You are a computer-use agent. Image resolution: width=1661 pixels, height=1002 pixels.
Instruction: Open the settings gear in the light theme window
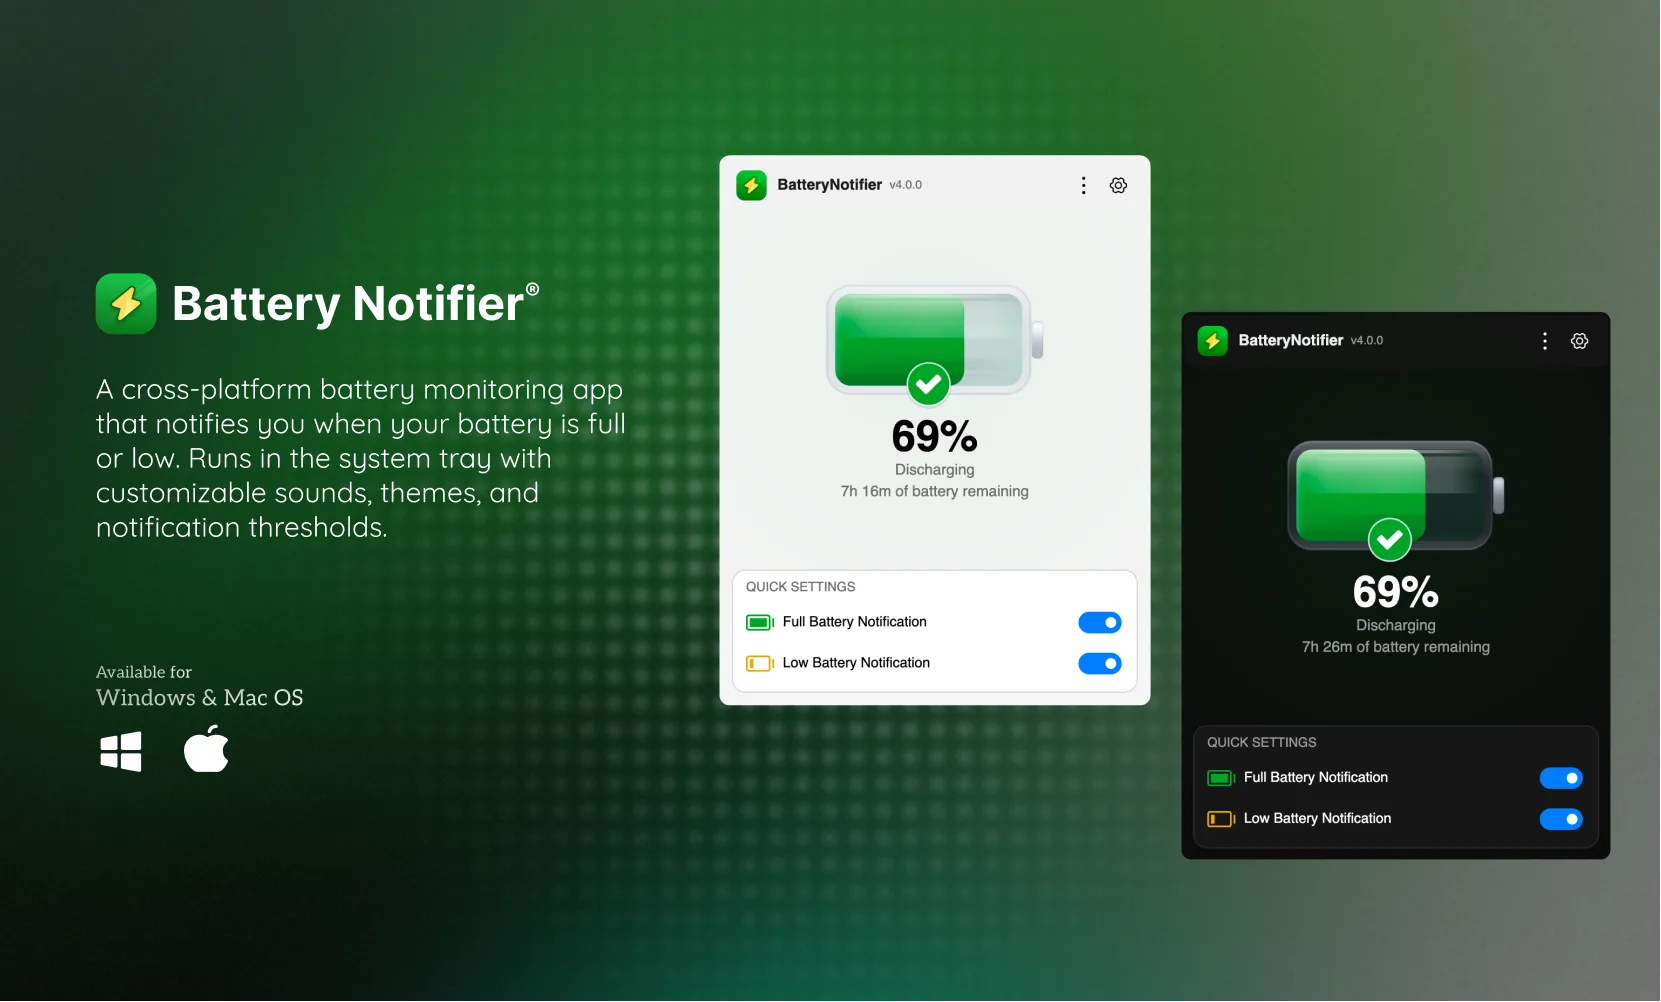[x=1118, y=185]
